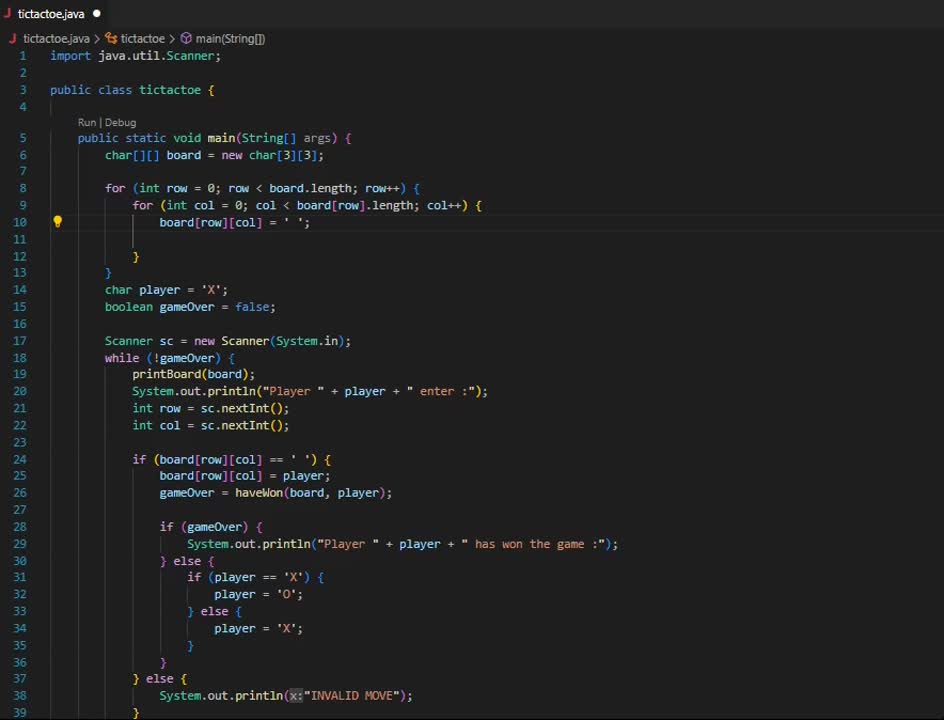Screen dimensions: 944x720
Task: Click the 'boolean gameOver = false' line
Action: click(x=190, y=307)
